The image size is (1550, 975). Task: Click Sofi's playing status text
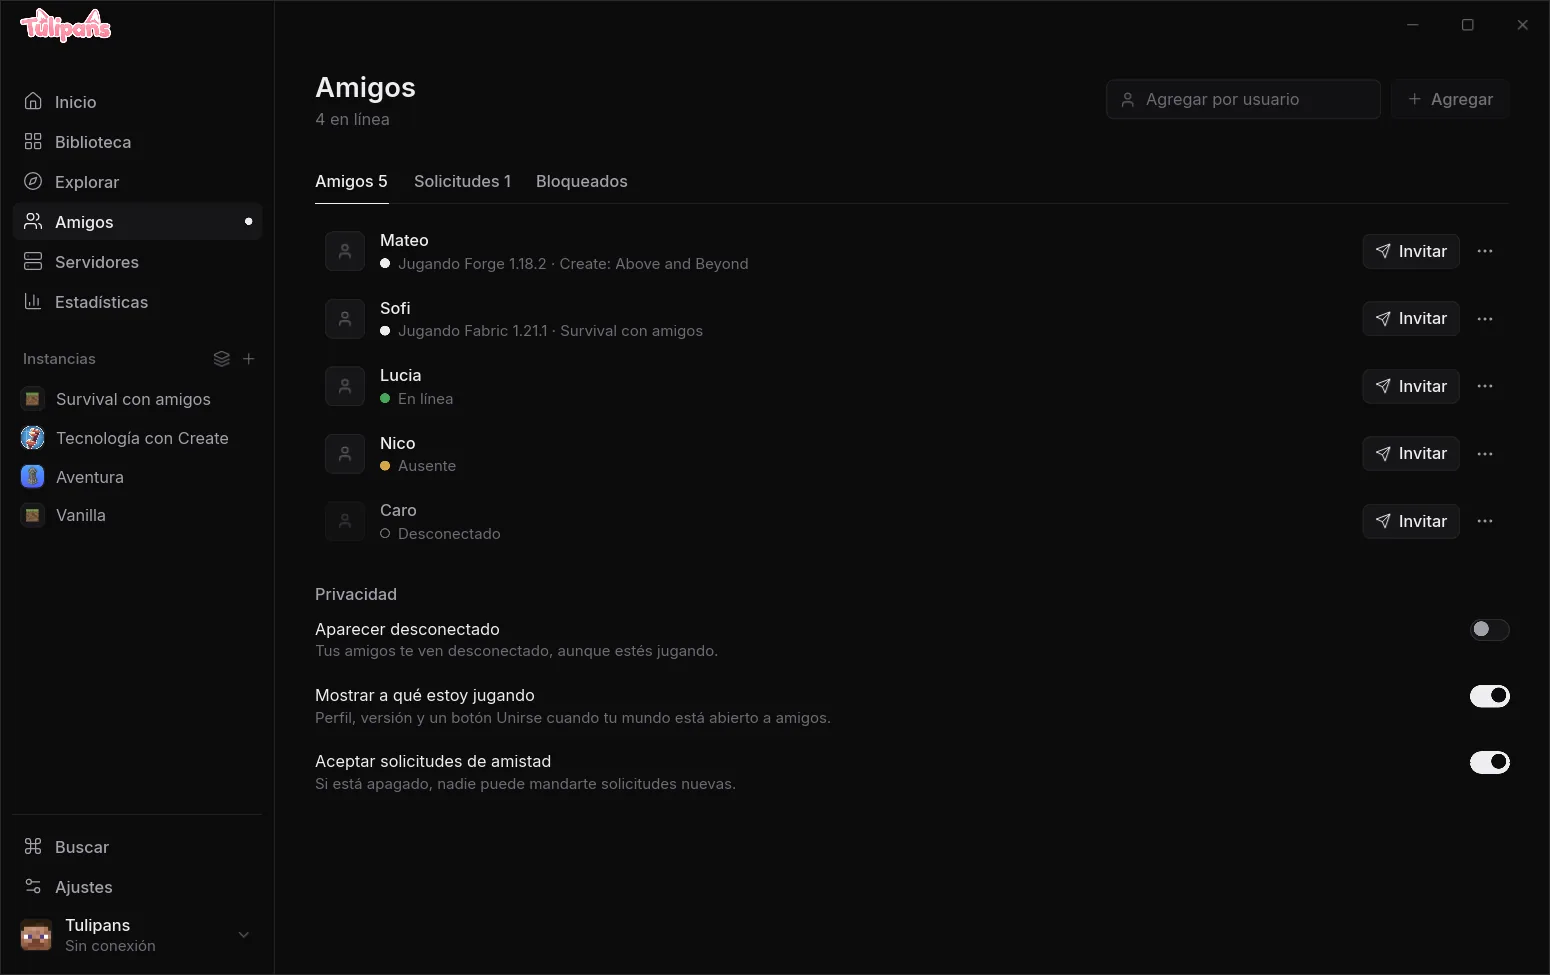(x=550, y=331)
